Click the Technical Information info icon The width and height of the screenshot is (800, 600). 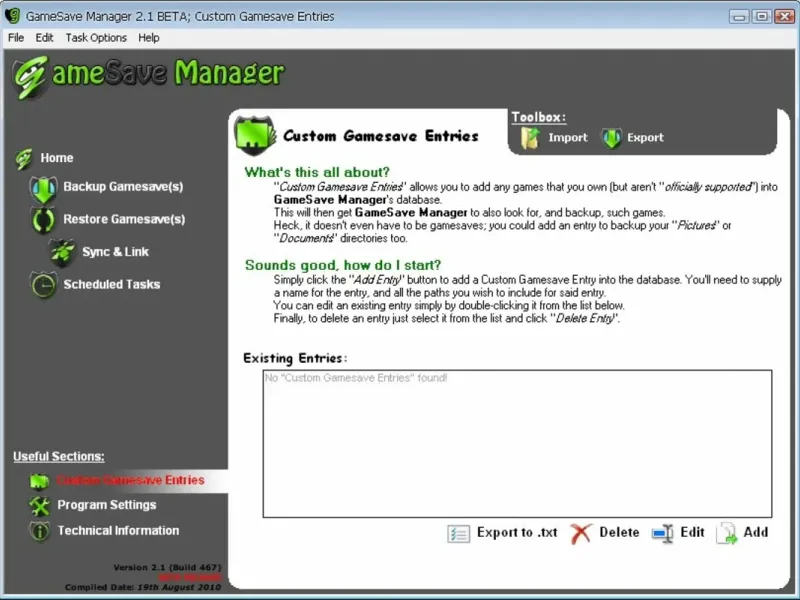click(x=39, y=531)
